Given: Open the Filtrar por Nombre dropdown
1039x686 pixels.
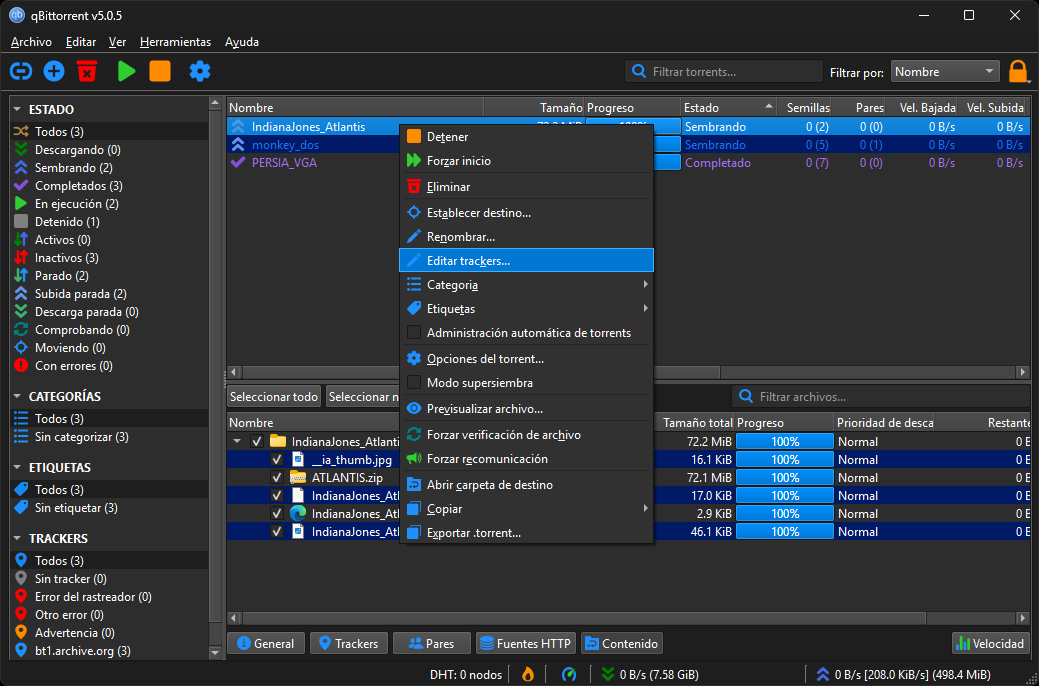Looking at the screenshot, I should [944, 72].
